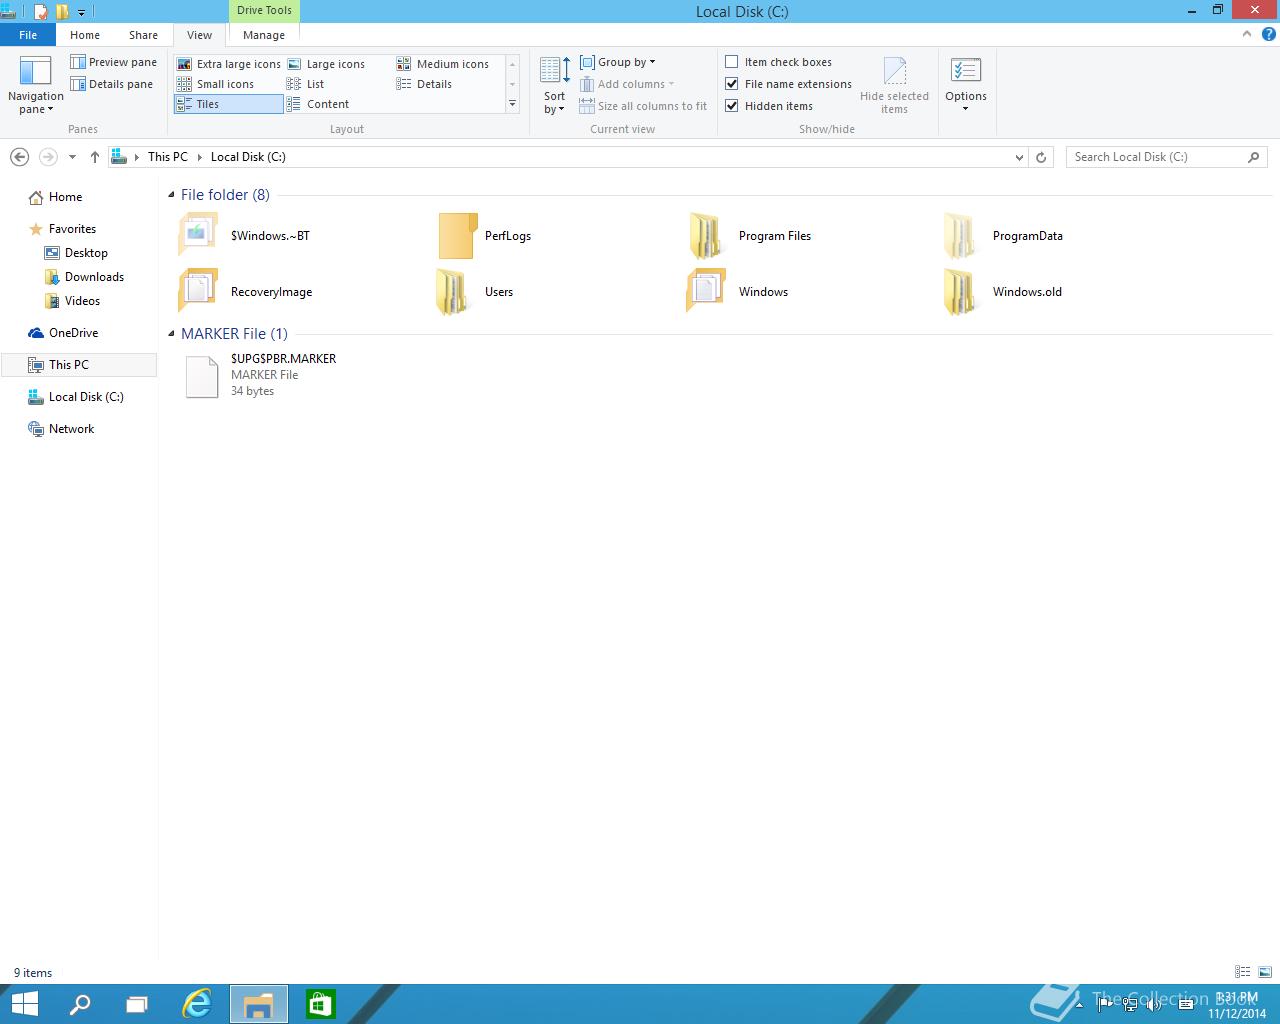The width and height of the screenshot is (1280, 1024).
Task: Open Explorer Help button
Action: tap(1270, 34)
